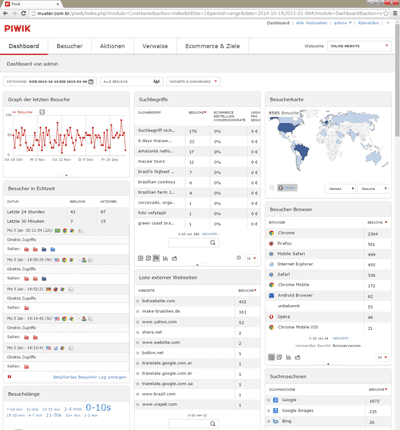
Task: Click Android Browser icon in Besucher-Browser list
Action: coord(271,295)
